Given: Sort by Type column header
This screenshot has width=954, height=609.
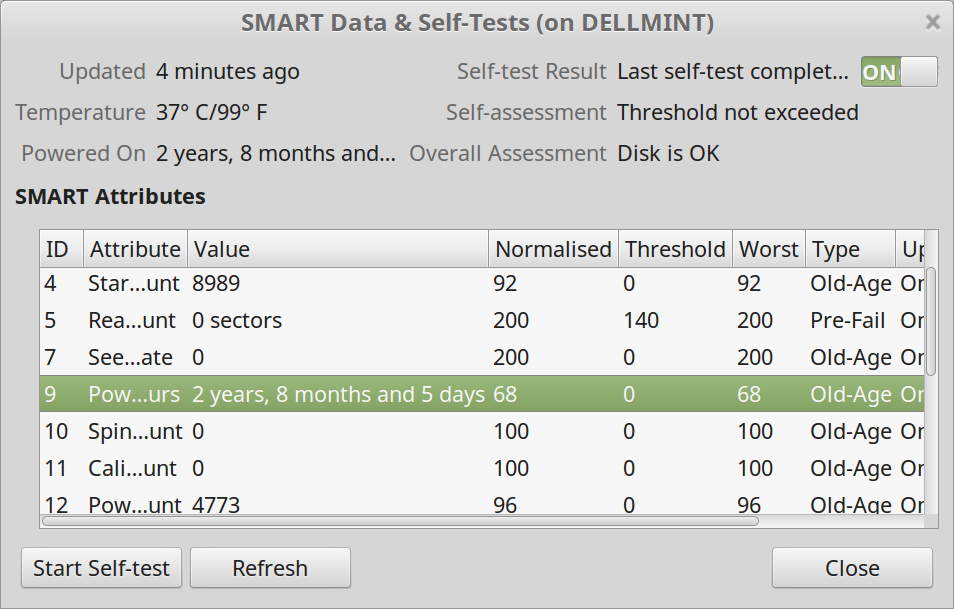Looking at the screenshot, I should coord(849,249).
